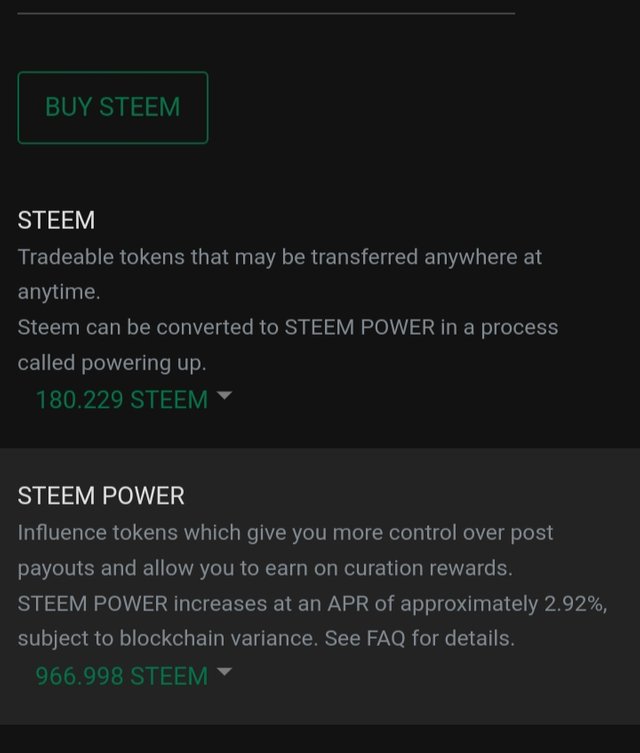Click the horizontal divider above BUY STEEM
The width and height of the screenshot is (640, 753).
point(266,13)
